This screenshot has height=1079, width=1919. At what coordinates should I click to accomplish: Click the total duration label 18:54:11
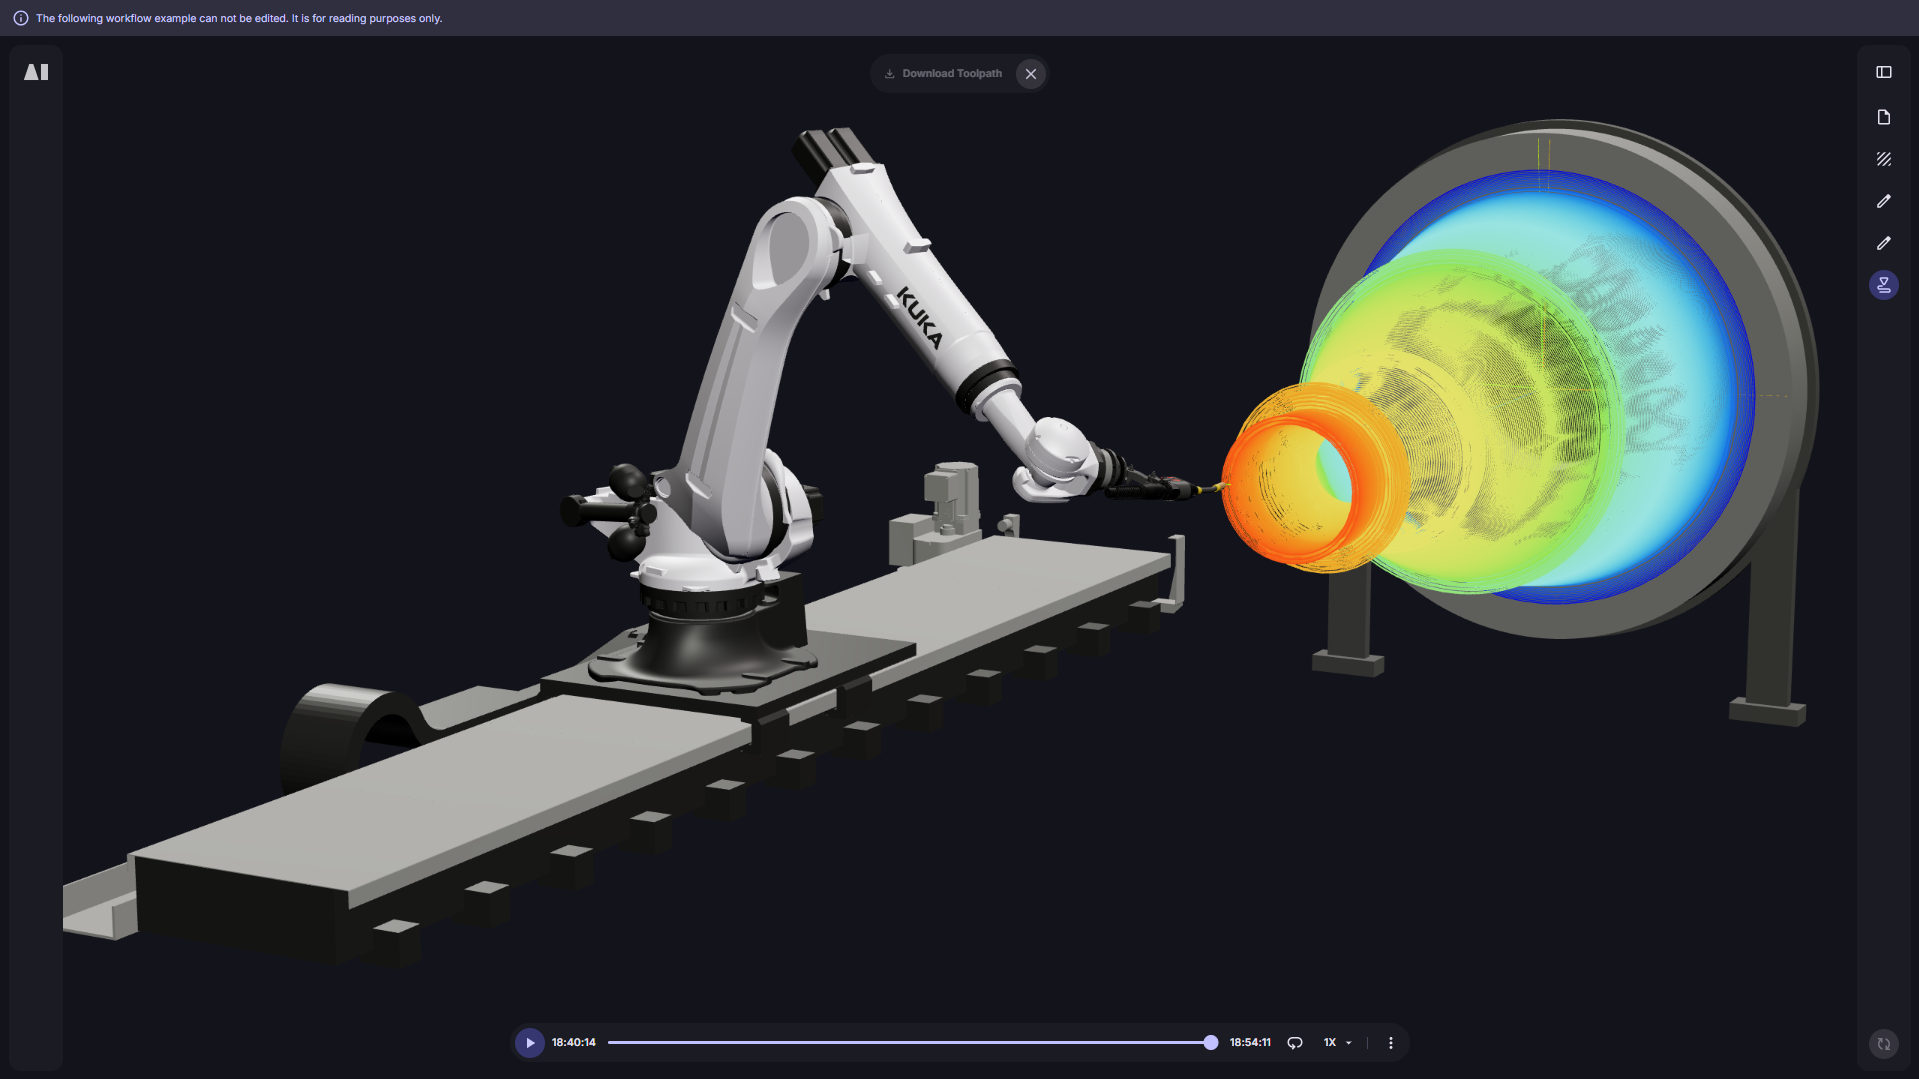coord(1249,1042)
